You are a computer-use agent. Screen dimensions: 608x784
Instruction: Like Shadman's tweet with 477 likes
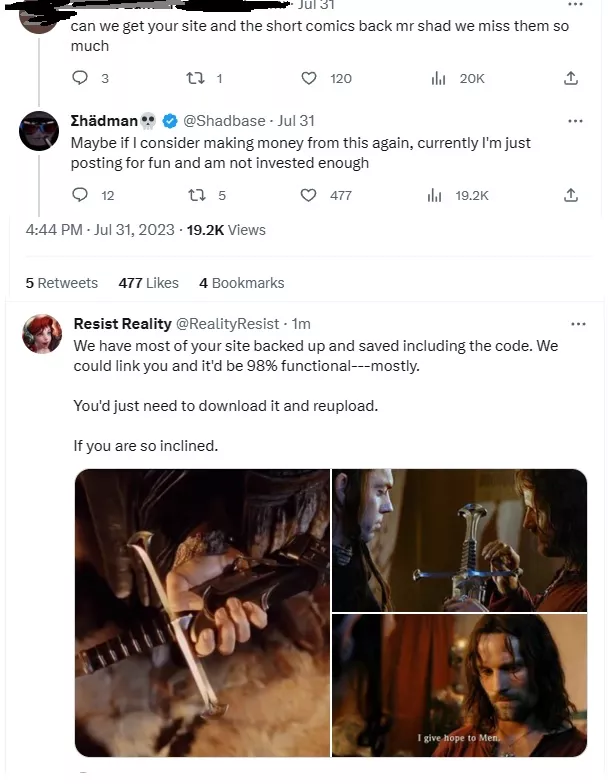[310, 195]
